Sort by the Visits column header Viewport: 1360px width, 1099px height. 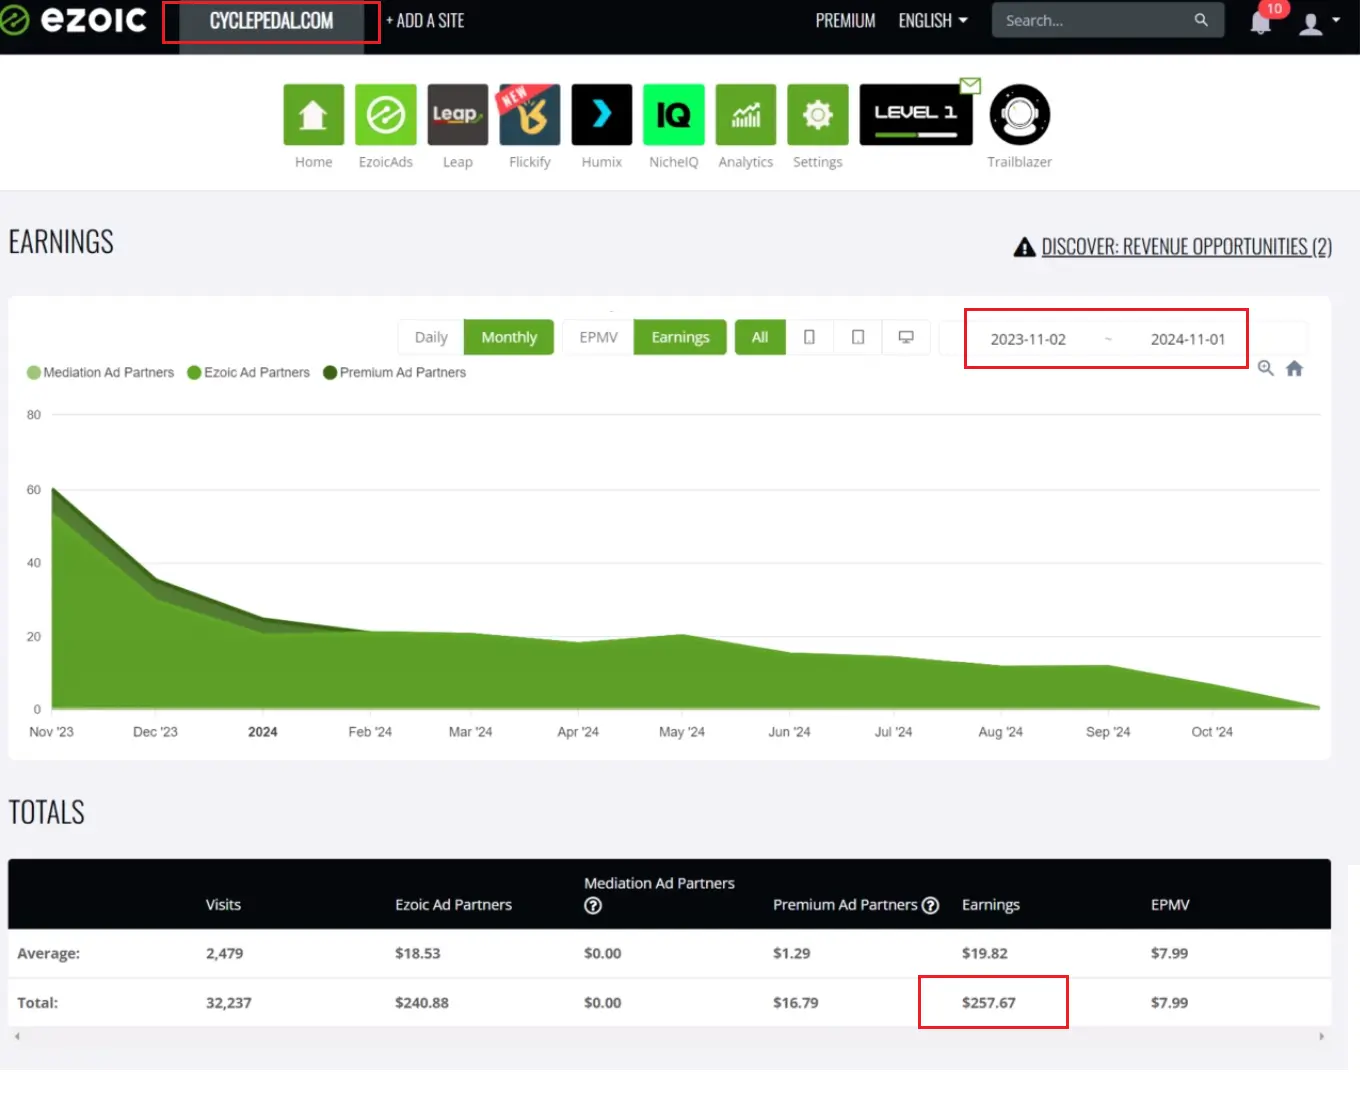(223, 905)
